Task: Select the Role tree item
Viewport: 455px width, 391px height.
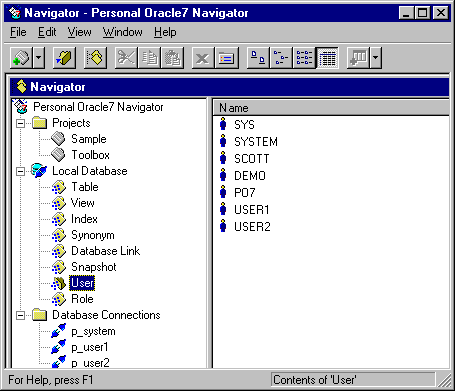Action: coord(82,299)
